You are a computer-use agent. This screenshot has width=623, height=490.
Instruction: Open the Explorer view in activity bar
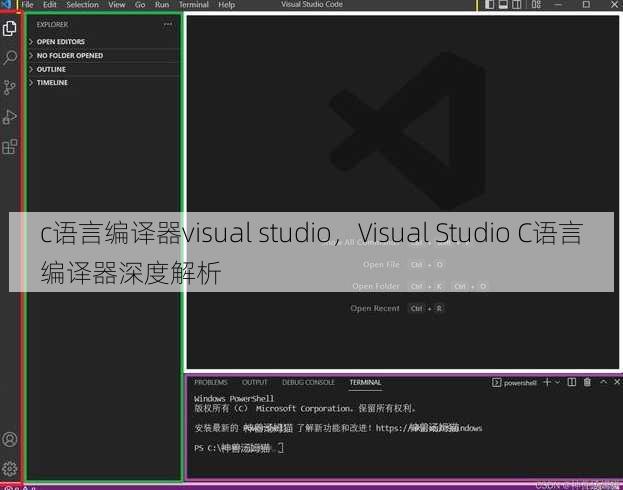[10, 29]
